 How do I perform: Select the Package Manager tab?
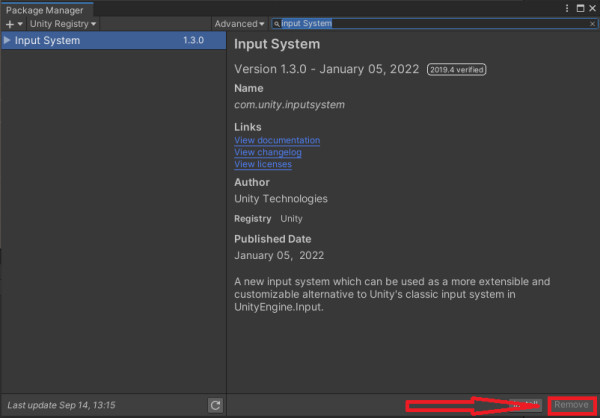(47, 10)
